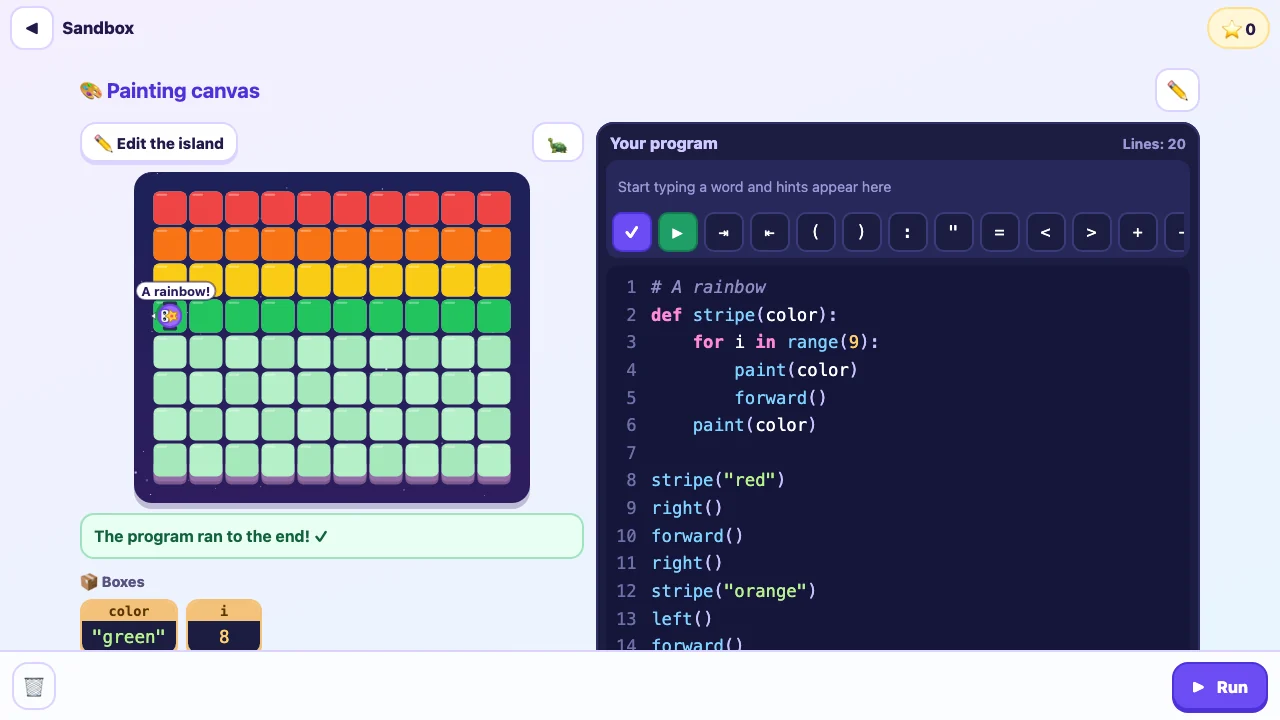1280x720 pixels.
Task: Click the pencil edit icon beside the title
Action: tap(1177, 90)
